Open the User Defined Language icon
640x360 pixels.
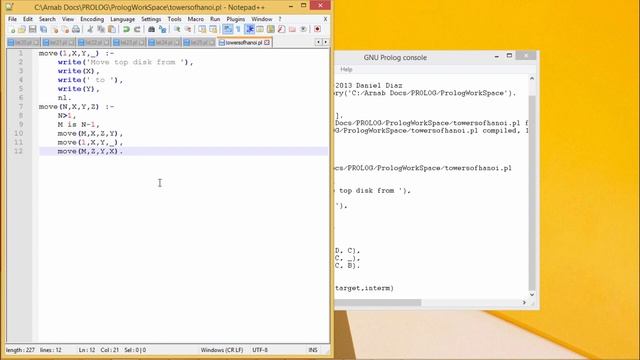(x=260, y=29)
